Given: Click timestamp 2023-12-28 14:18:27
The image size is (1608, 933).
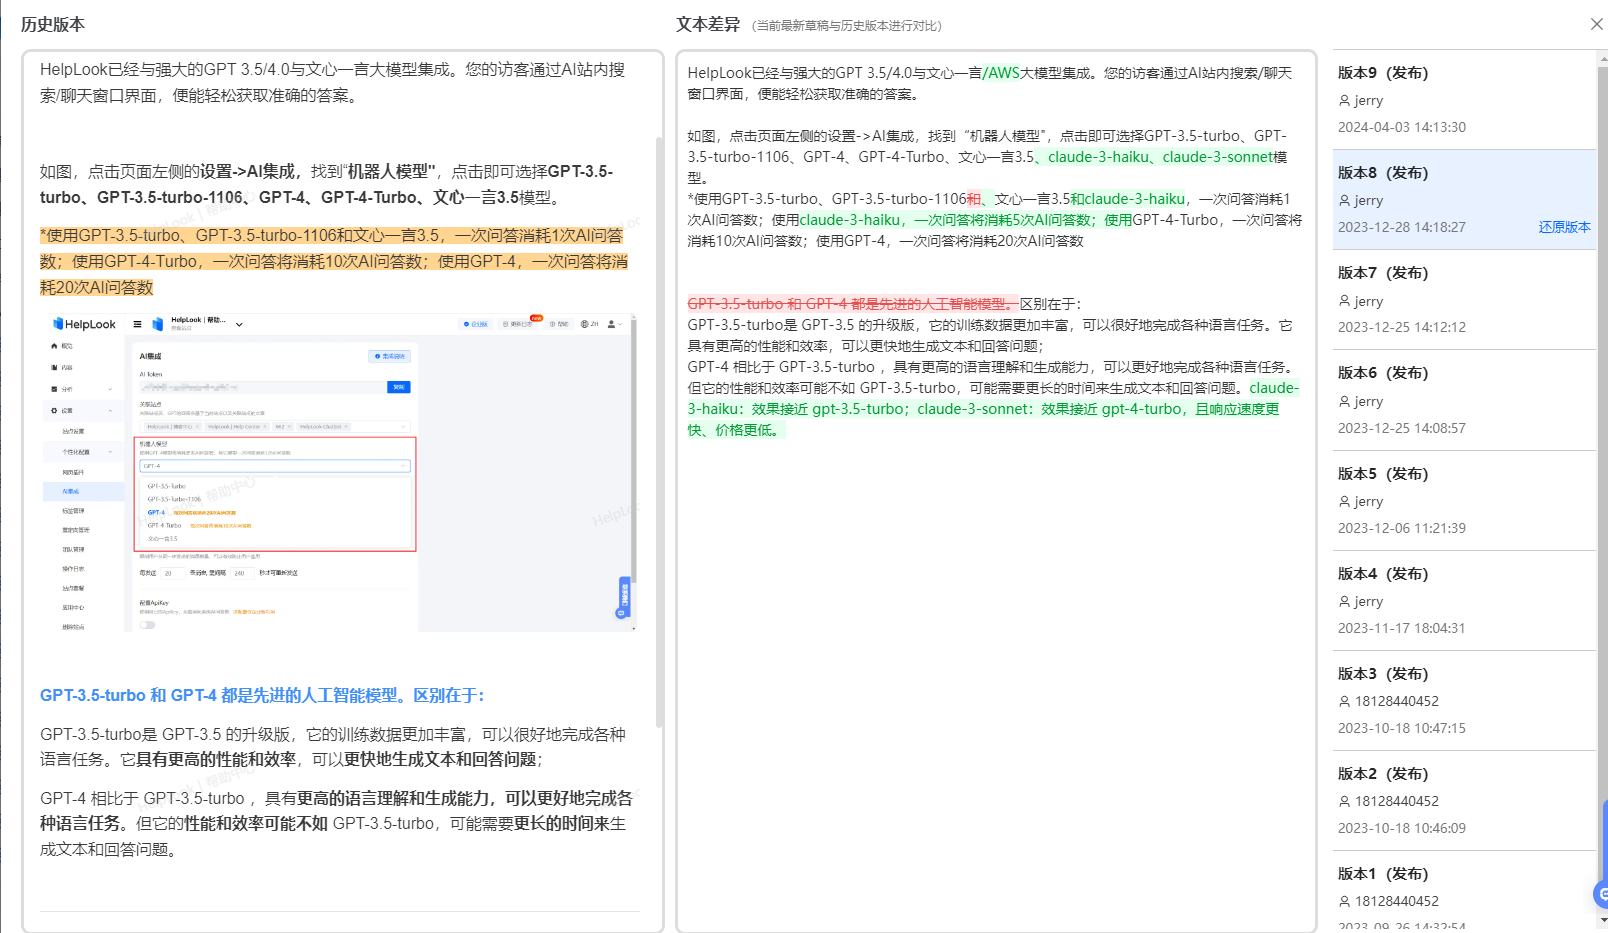Looking at the screenshot, I should tap(1402, 227).
